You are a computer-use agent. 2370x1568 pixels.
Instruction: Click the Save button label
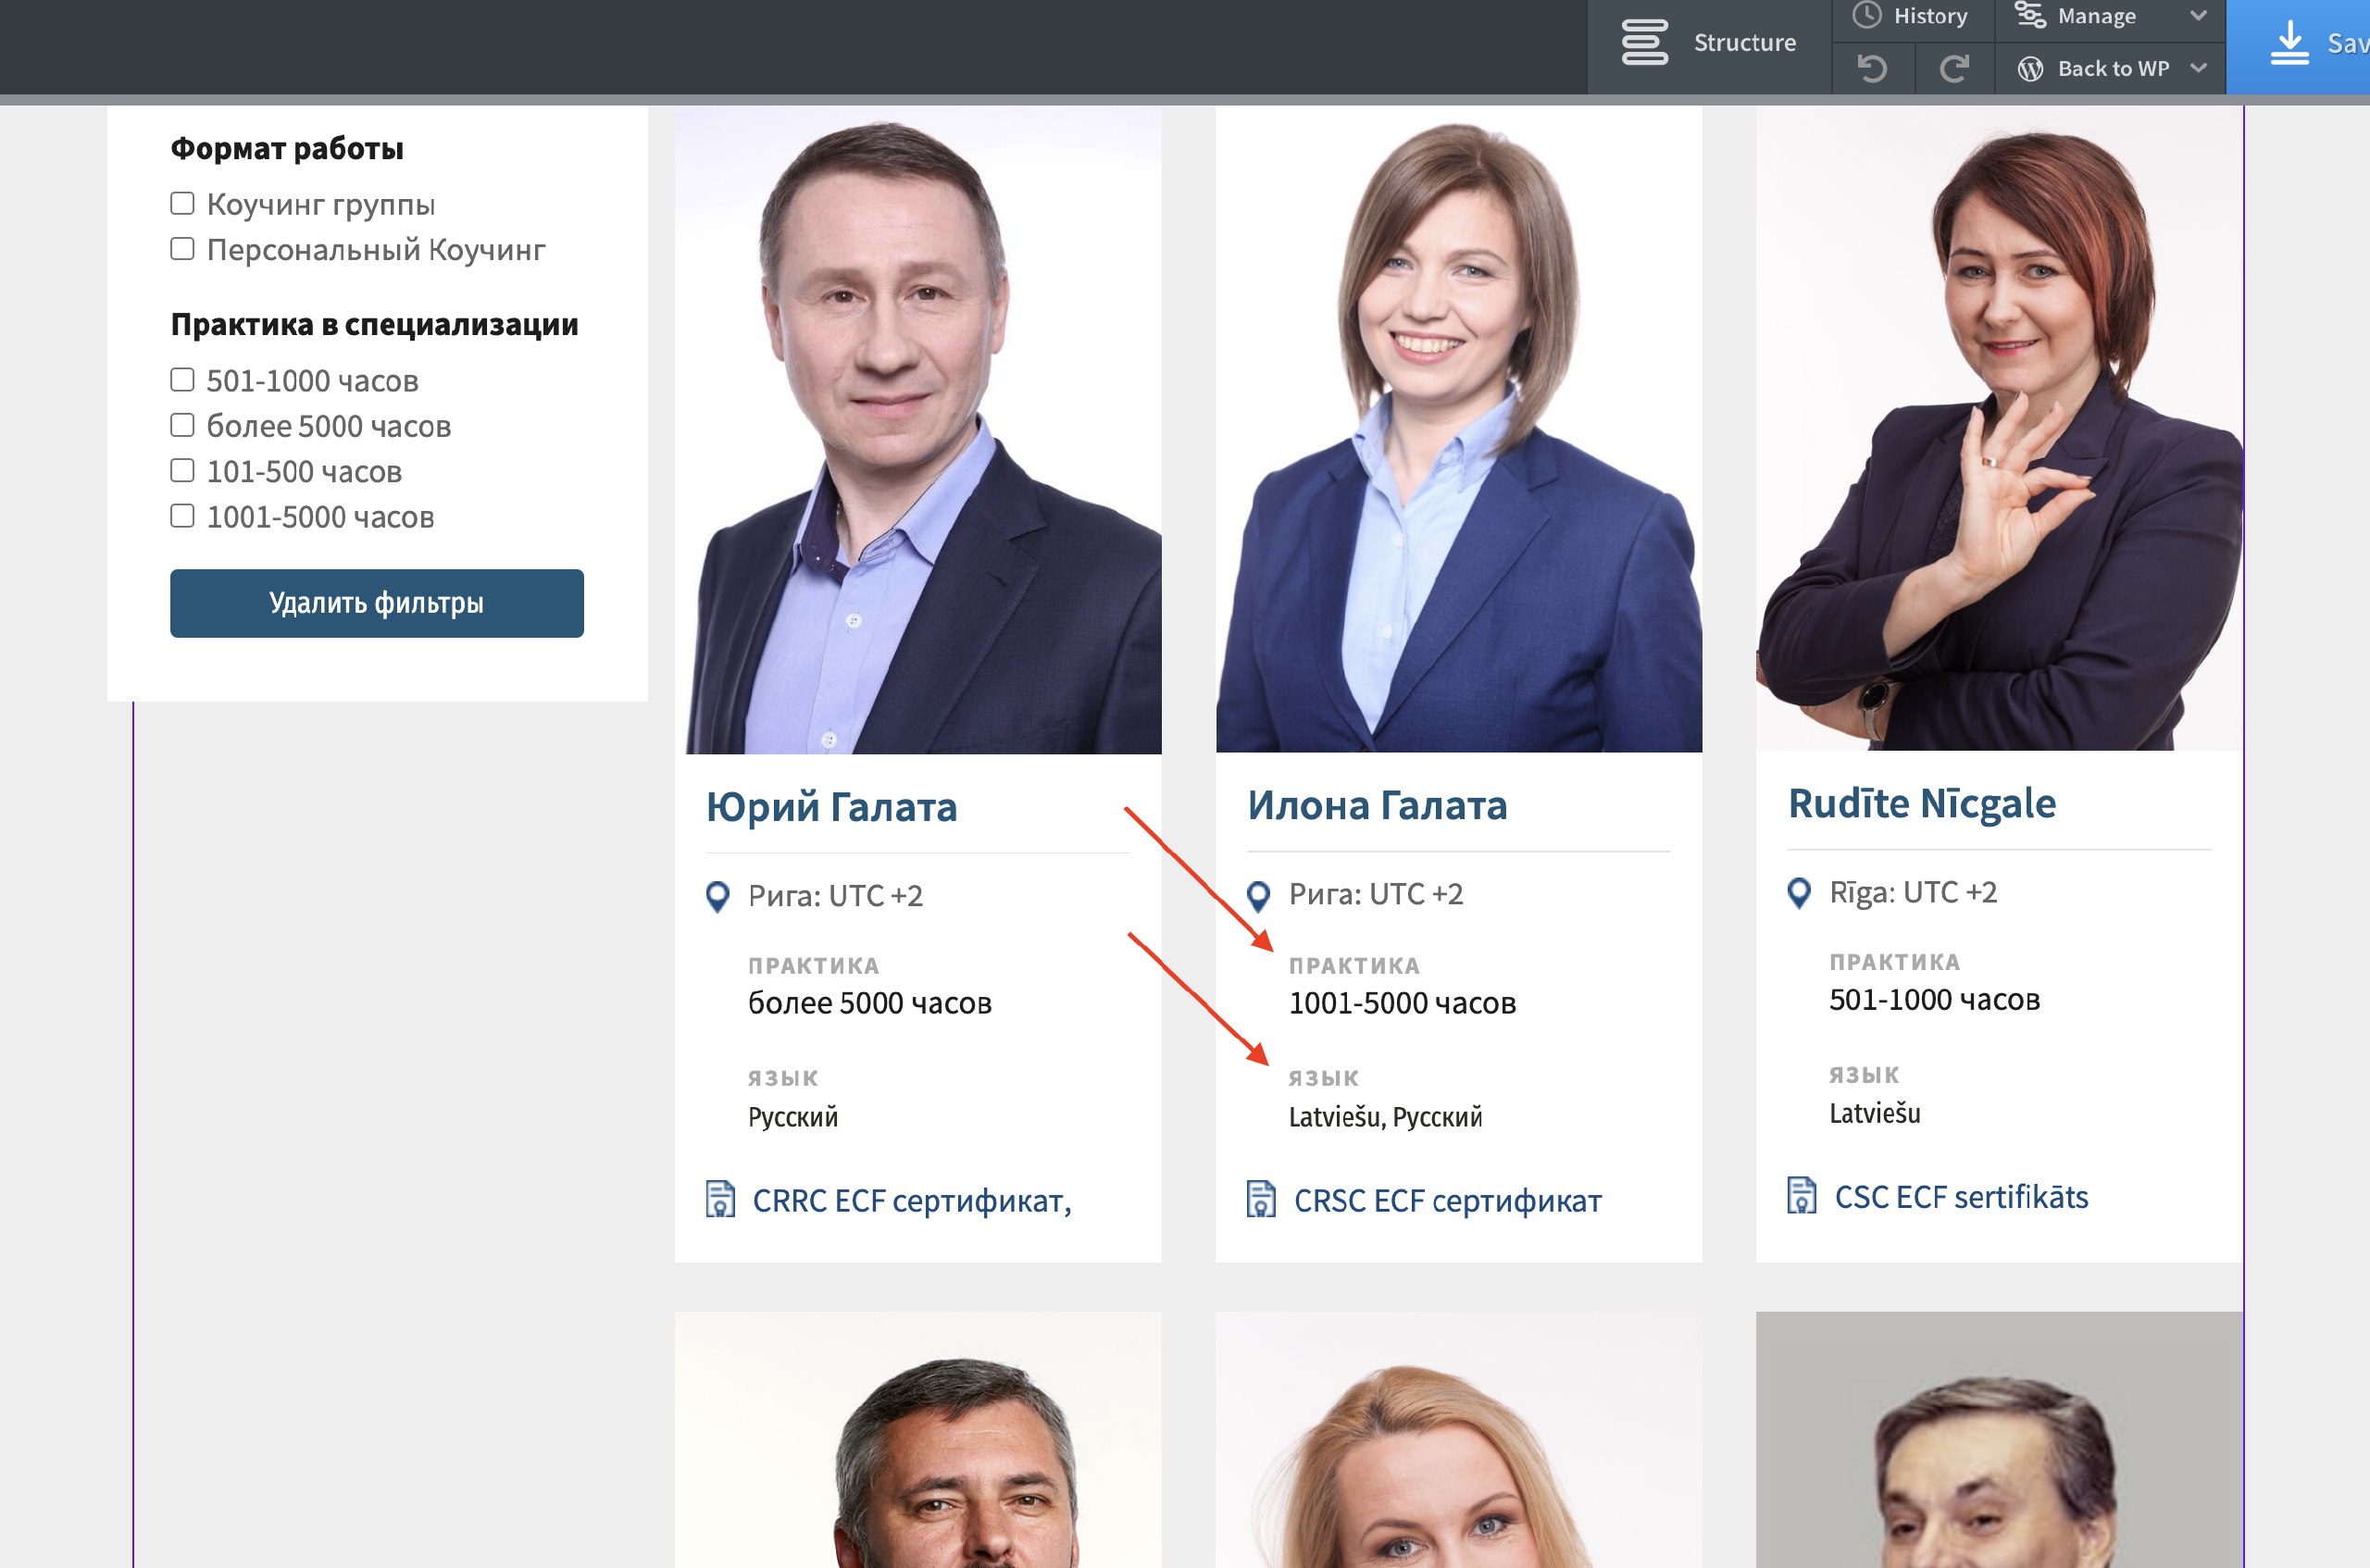click(x=2348, y=43)
